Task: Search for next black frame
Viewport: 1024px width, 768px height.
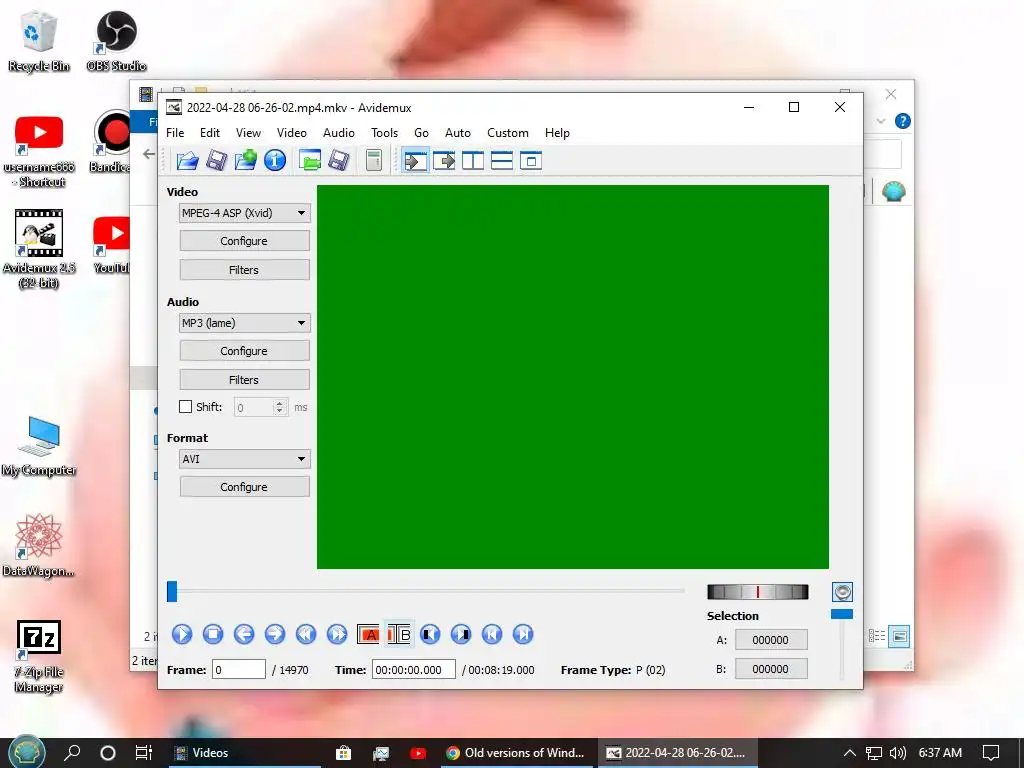Action: click(461, 634)
